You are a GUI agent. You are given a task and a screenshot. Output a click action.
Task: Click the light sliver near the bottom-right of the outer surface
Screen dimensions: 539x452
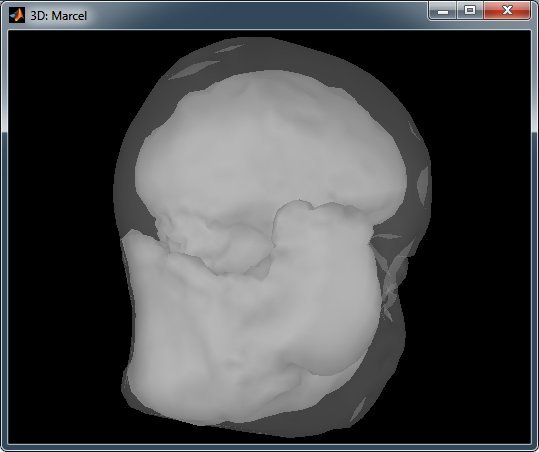click(358, 409)
